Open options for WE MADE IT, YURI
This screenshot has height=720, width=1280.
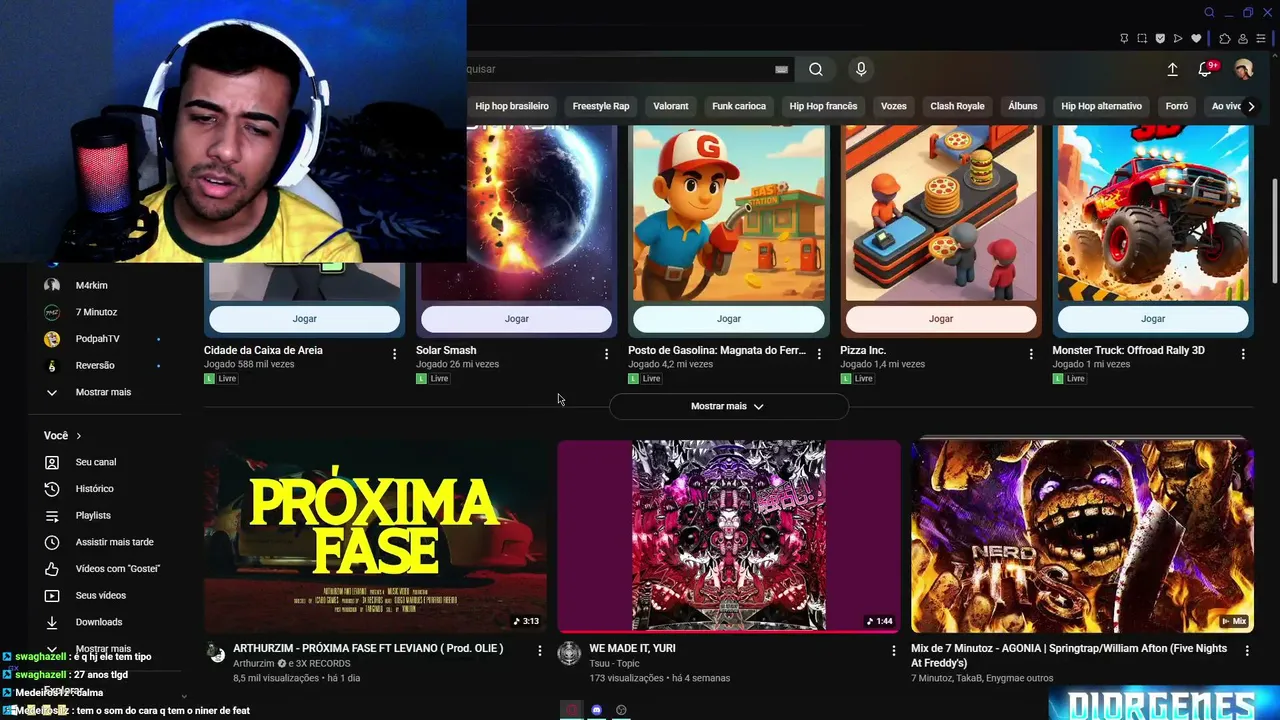click(x=894, y=651)
